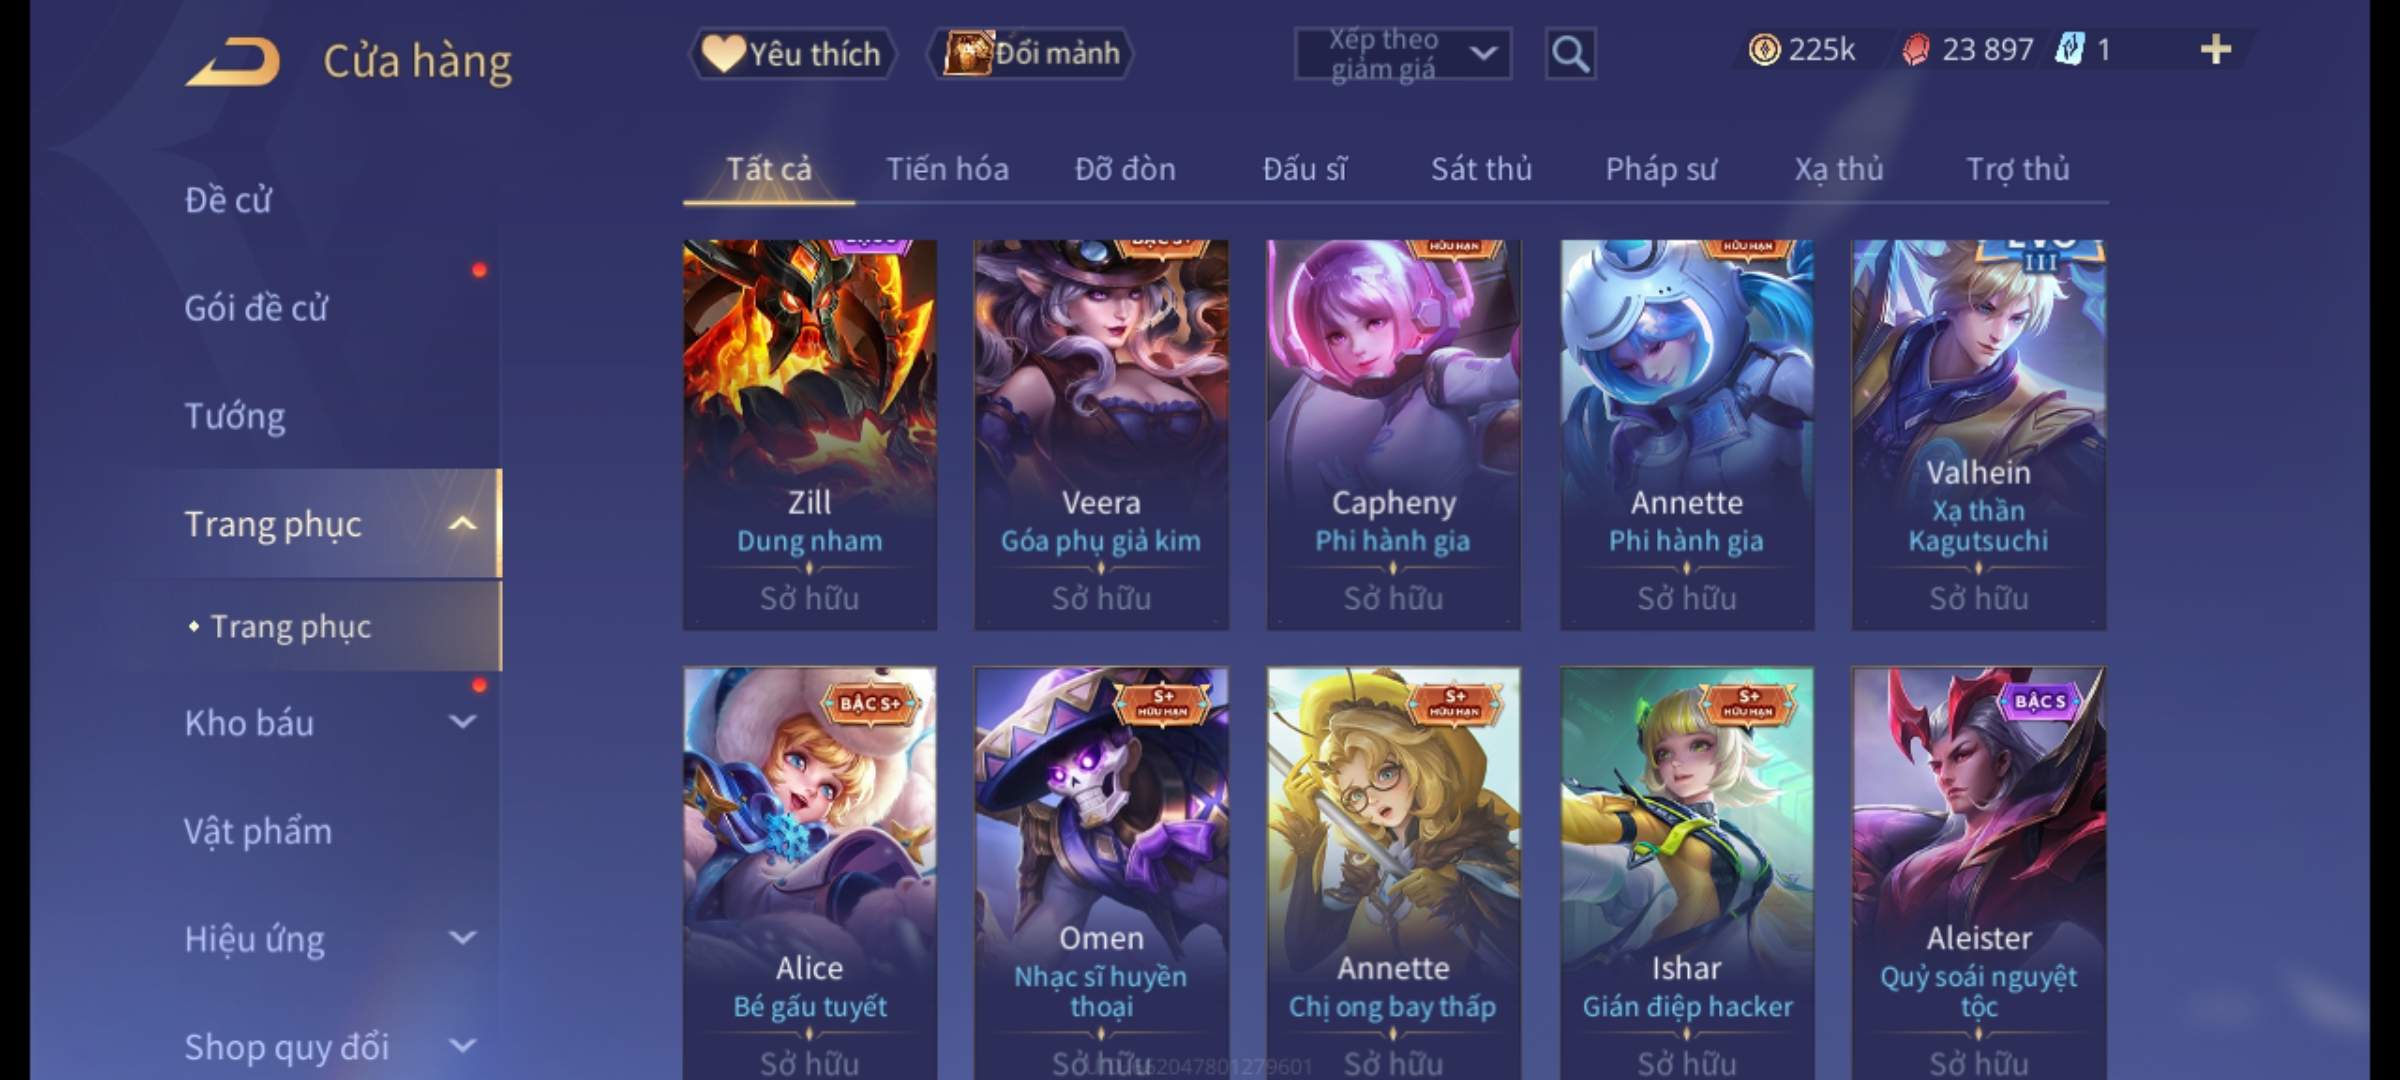Open Yêu thích heart favorites
The width and height of the screenshot is (2400, 1080).
(x=792, y=53)
